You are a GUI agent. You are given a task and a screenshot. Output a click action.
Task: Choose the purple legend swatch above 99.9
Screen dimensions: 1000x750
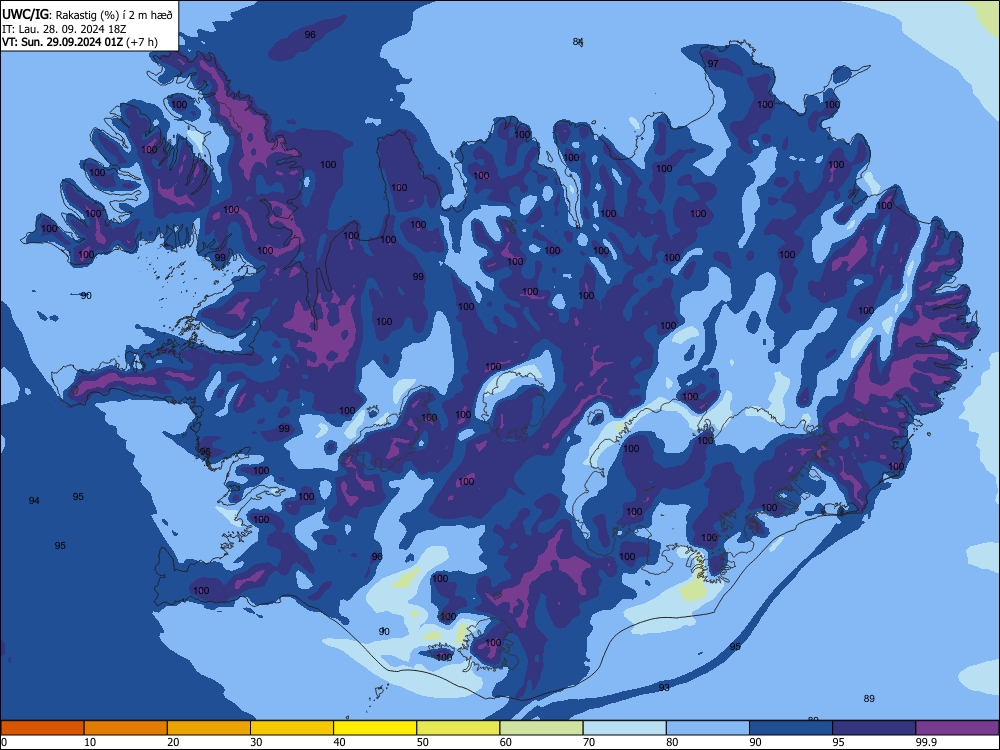tap(957, 728)
